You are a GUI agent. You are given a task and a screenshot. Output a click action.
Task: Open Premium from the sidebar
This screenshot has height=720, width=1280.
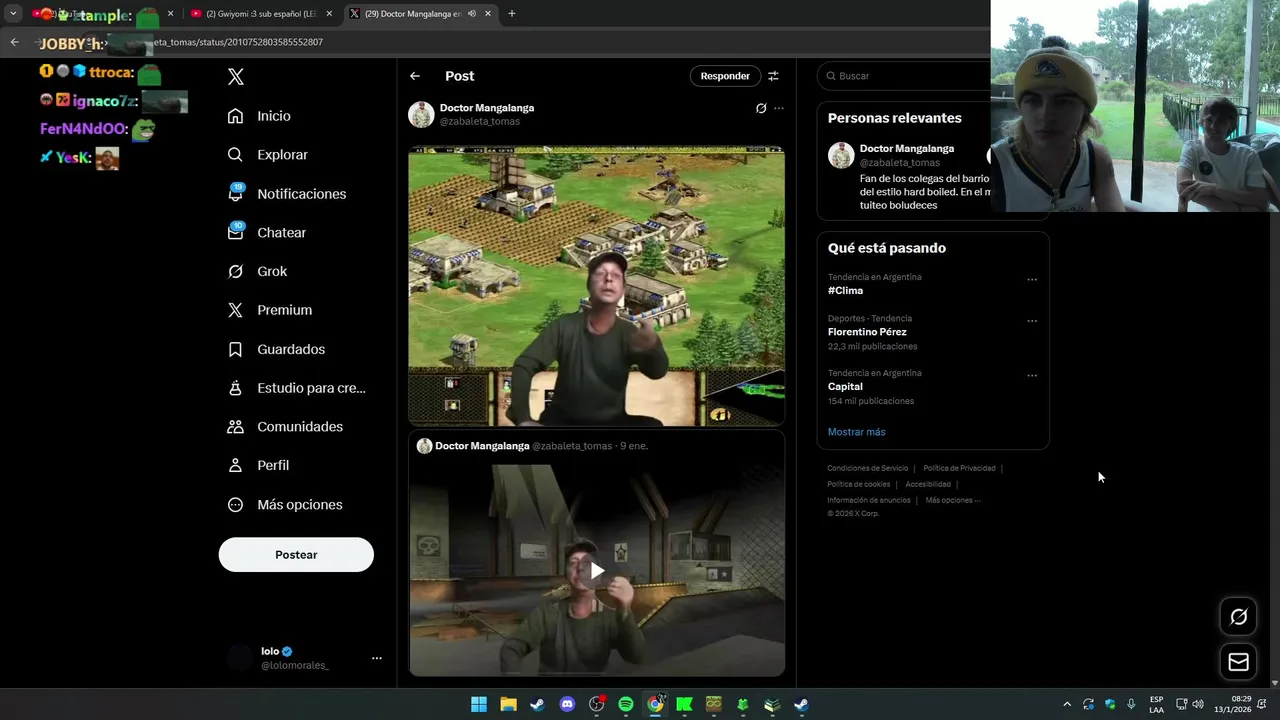point(269,310)
